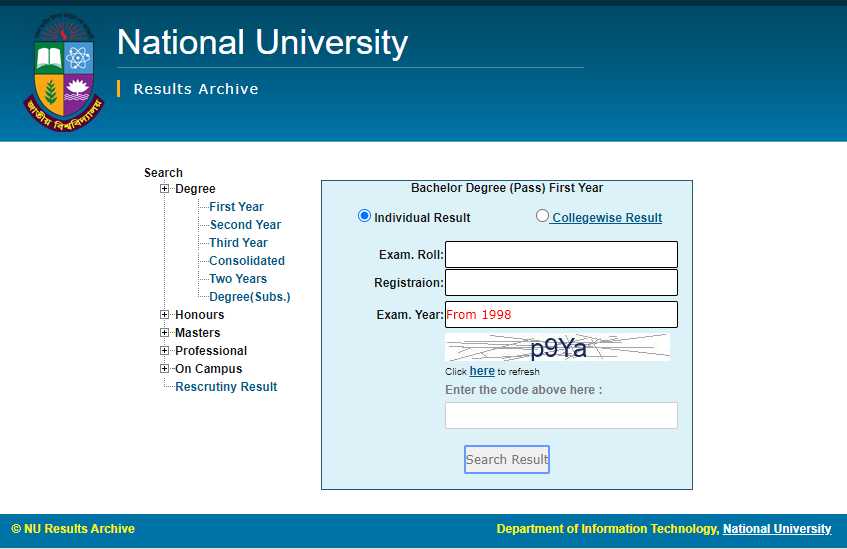
Task: Open First Year degree results
Action: point(236,207)
